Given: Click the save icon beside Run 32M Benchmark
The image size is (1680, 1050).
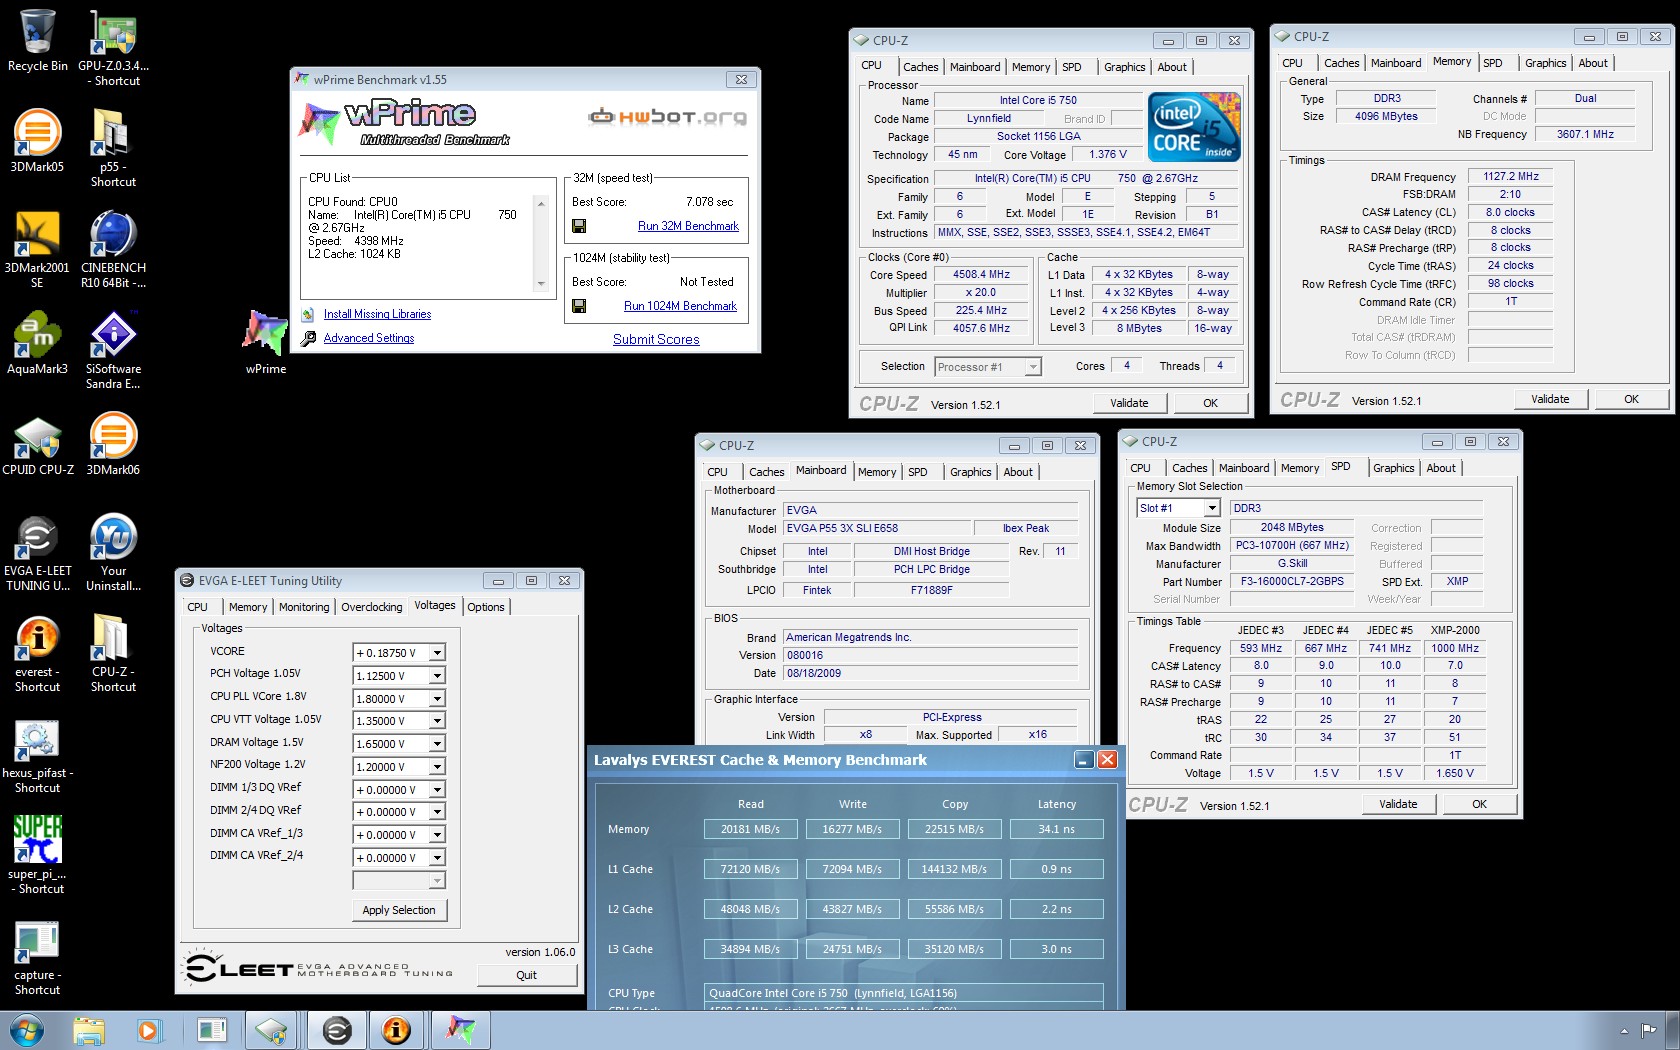Looking at the screenshot, I should pyautogui.click(x=578, y=226).
